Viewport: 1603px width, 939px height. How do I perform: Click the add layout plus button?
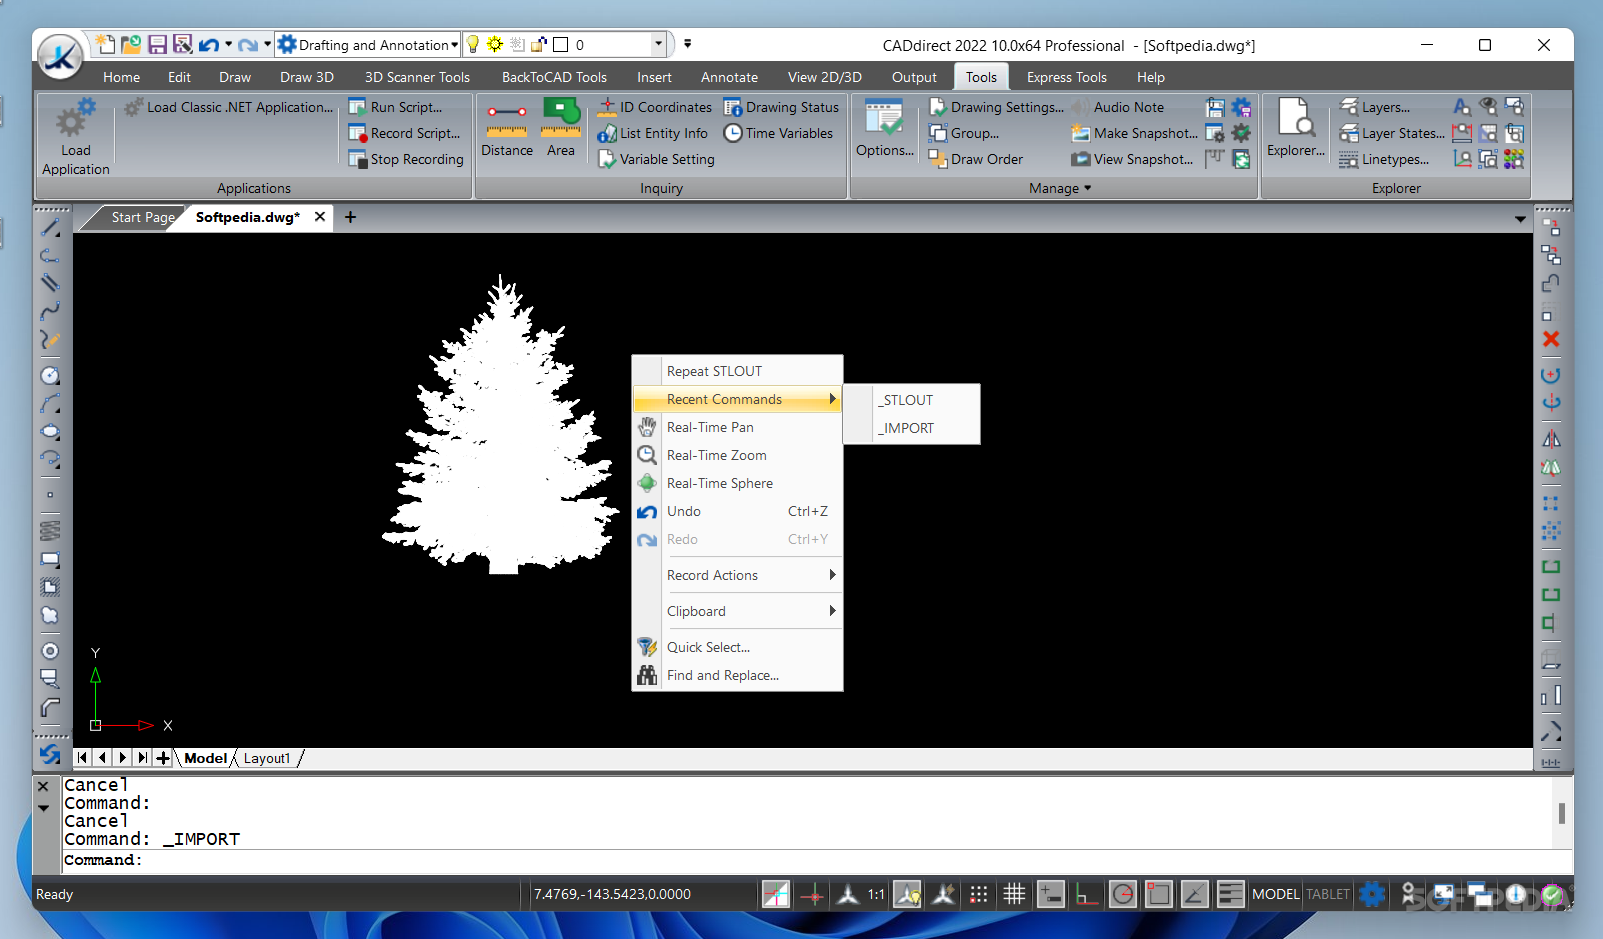click(163, 758)
